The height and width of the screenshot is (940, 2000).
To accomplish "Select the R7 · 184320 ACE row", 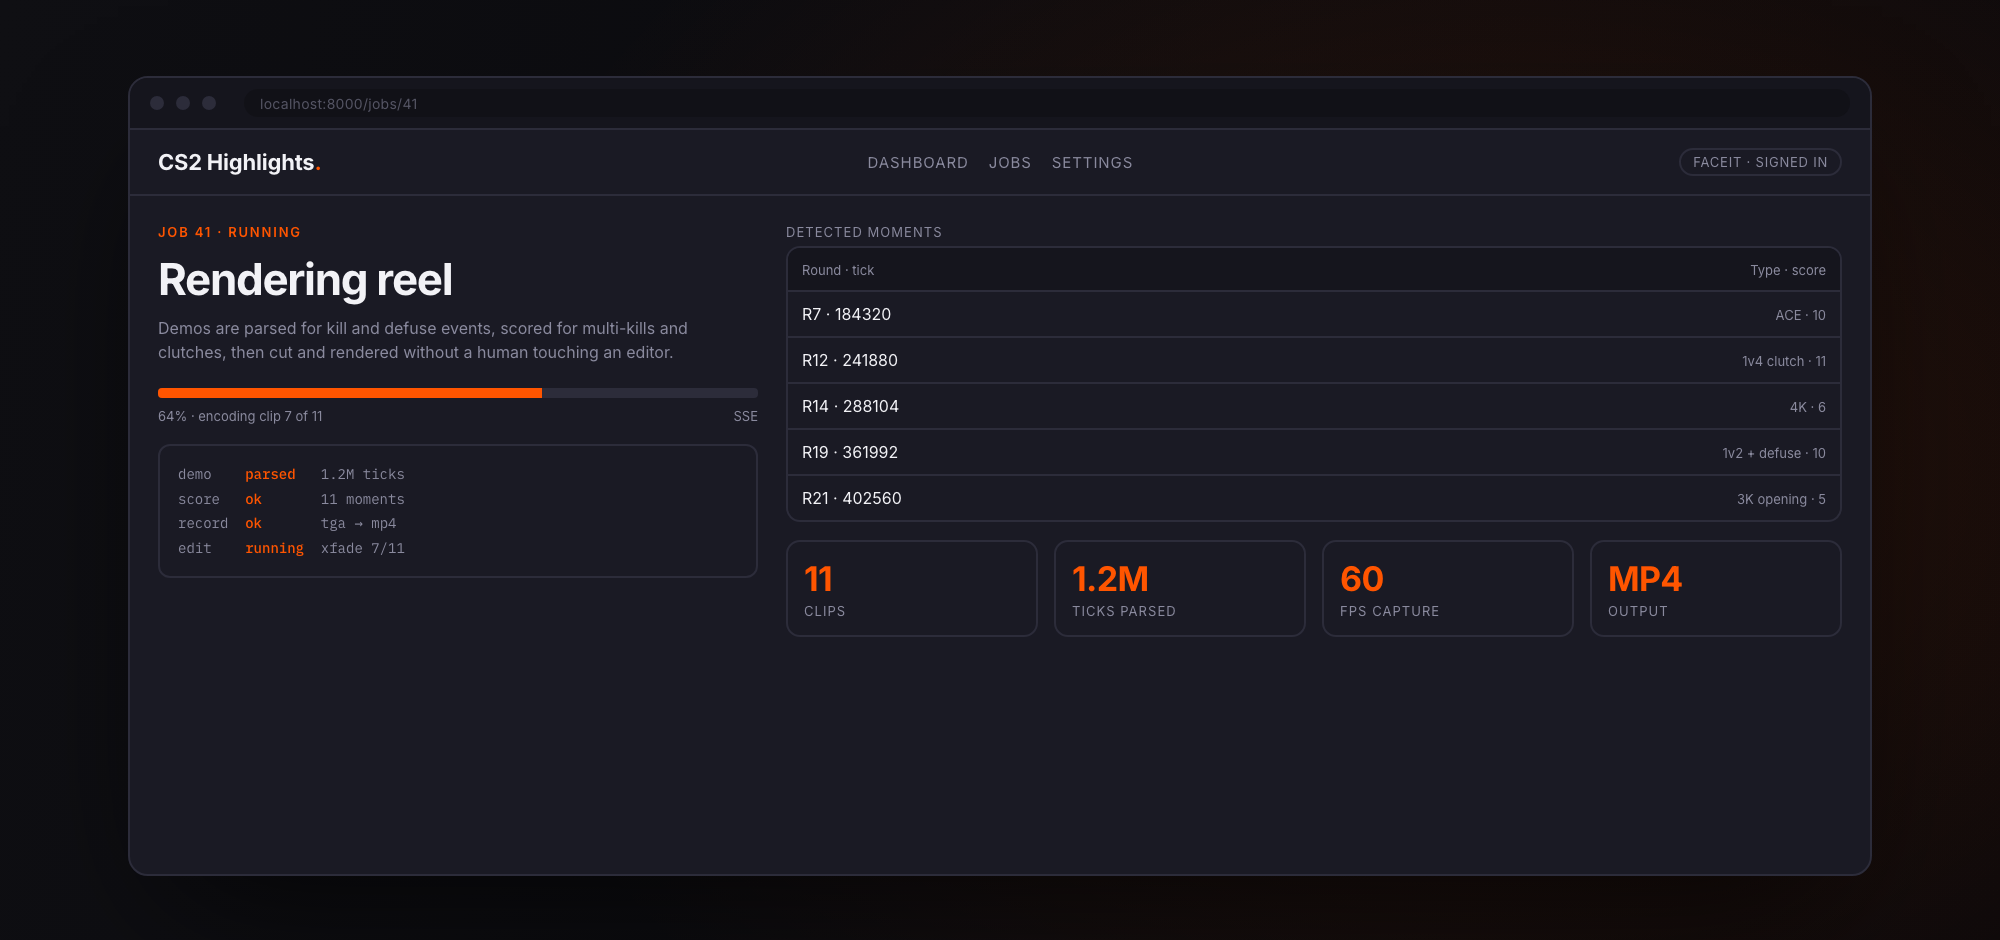I will (x=1313, y=314).
